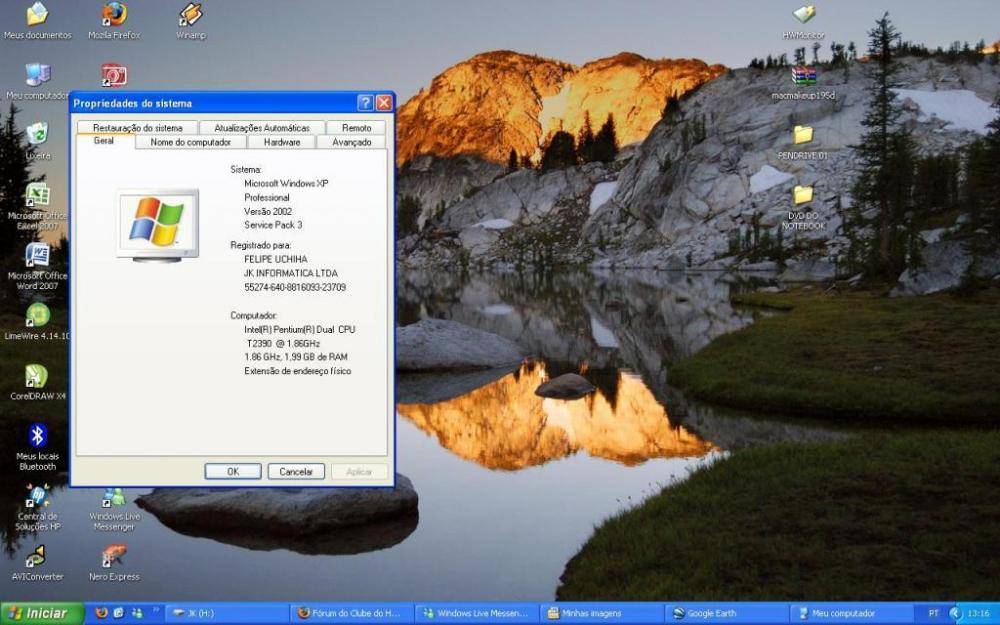Open the Restauração do sistema tab
1000x625 pixels.
(137, 128)
